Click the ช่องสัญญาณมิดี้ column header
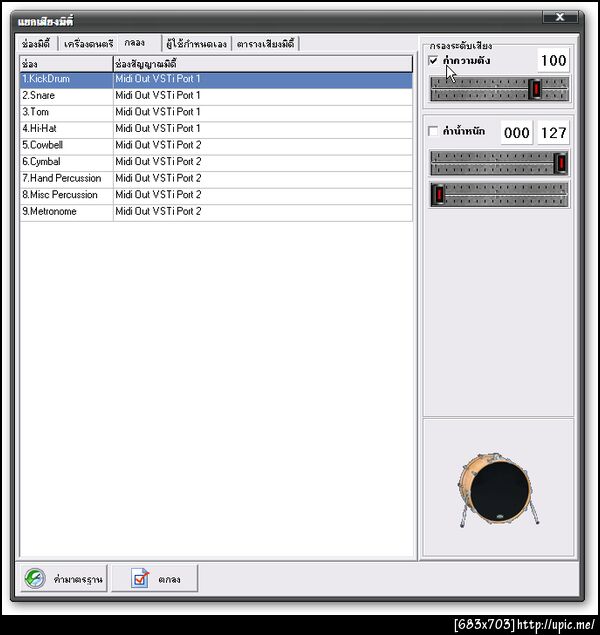Viewport: 600px width, 635px height. pos(263,64)
